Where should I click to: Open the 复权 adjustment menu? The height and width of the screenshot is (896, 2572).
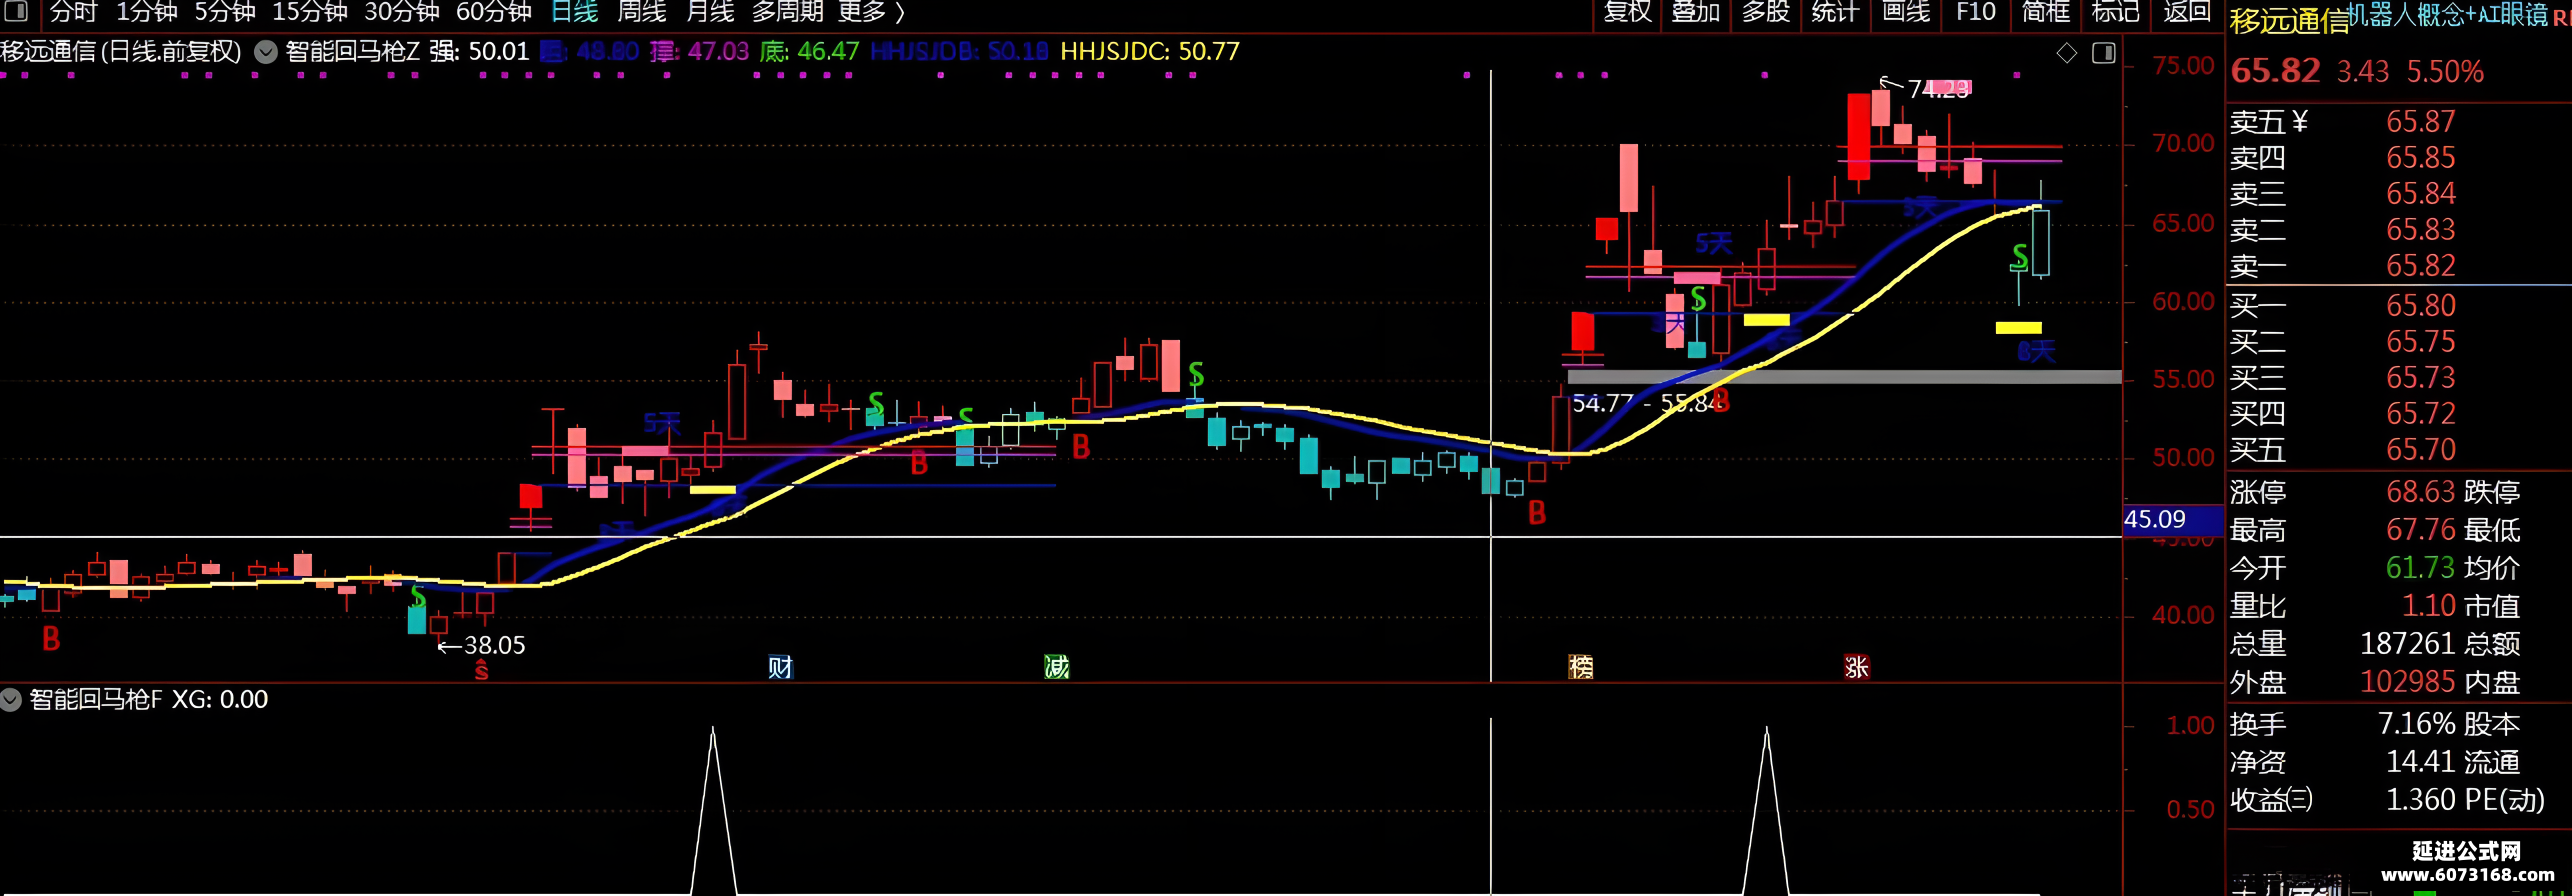pos(1627,12)
